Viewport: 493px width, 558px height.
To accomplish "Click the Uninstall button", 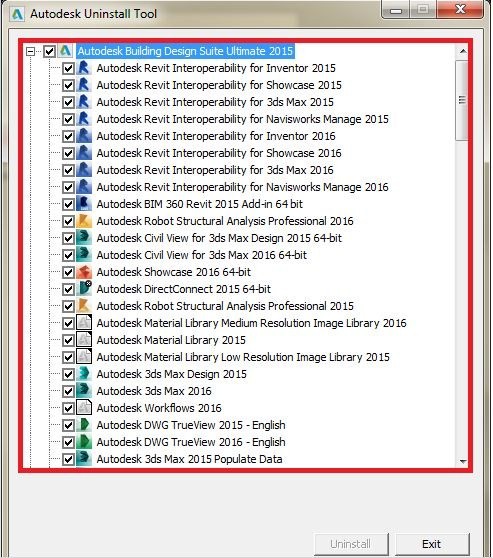I will click(351, 544).
